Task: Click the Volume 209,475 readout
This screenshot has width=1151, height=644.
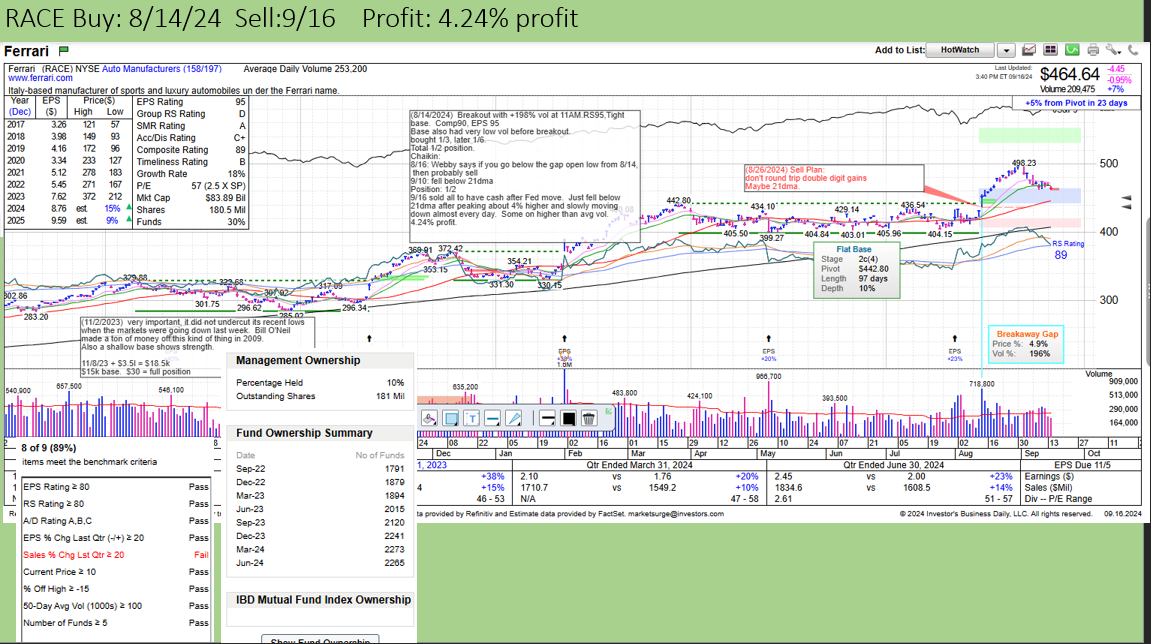Action: [x=1068, y=89]
